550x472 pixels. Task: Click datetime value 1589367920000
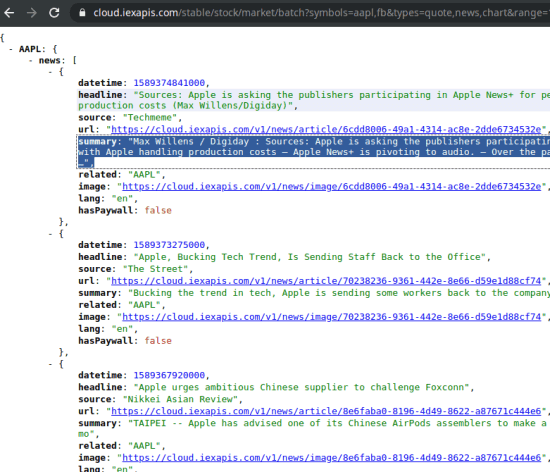coord(169,375)
